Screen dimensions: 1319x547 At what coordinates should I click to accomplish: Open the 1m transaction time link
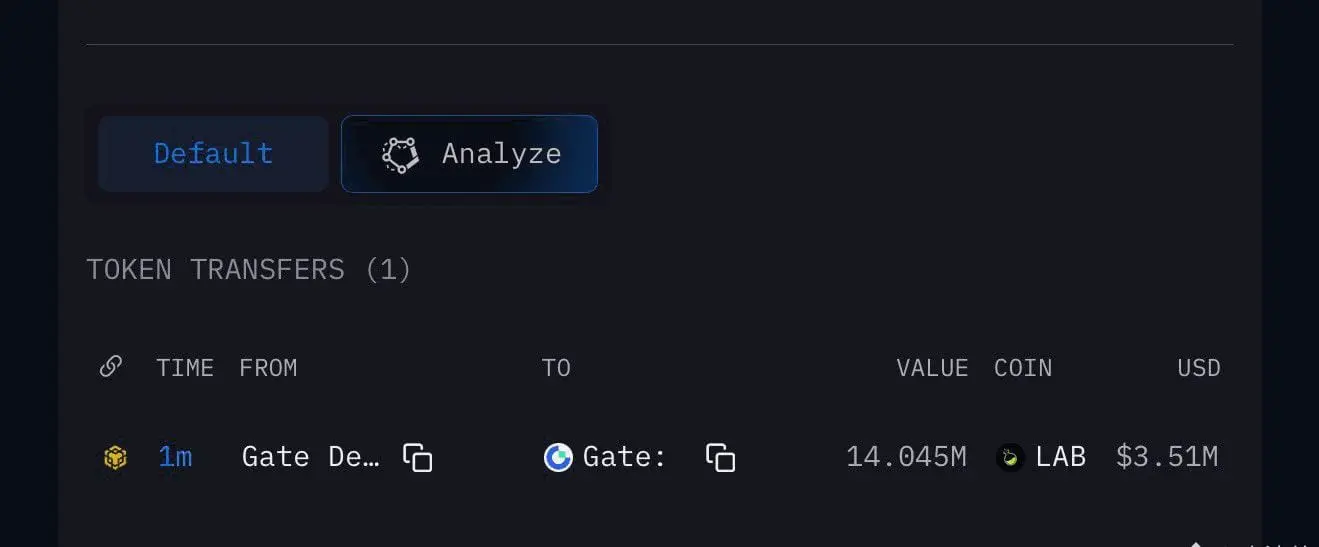(175, 457)
